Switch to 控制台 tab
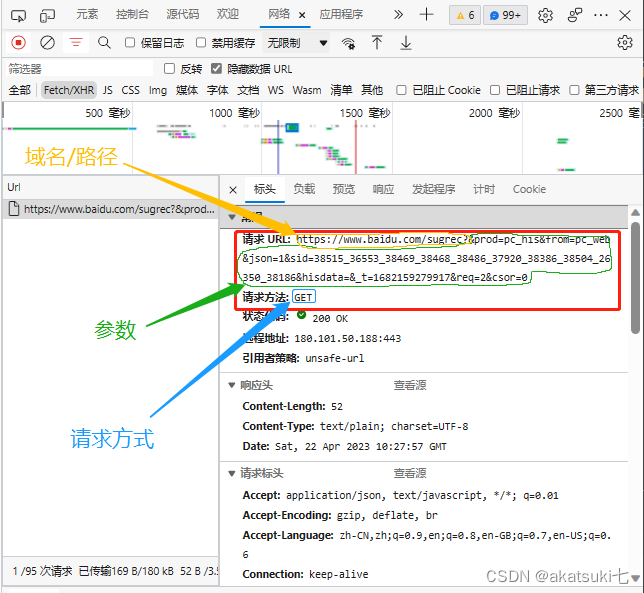Image resolution: width=644 pixels, height=593 pixels. click(x=132, y=14)
